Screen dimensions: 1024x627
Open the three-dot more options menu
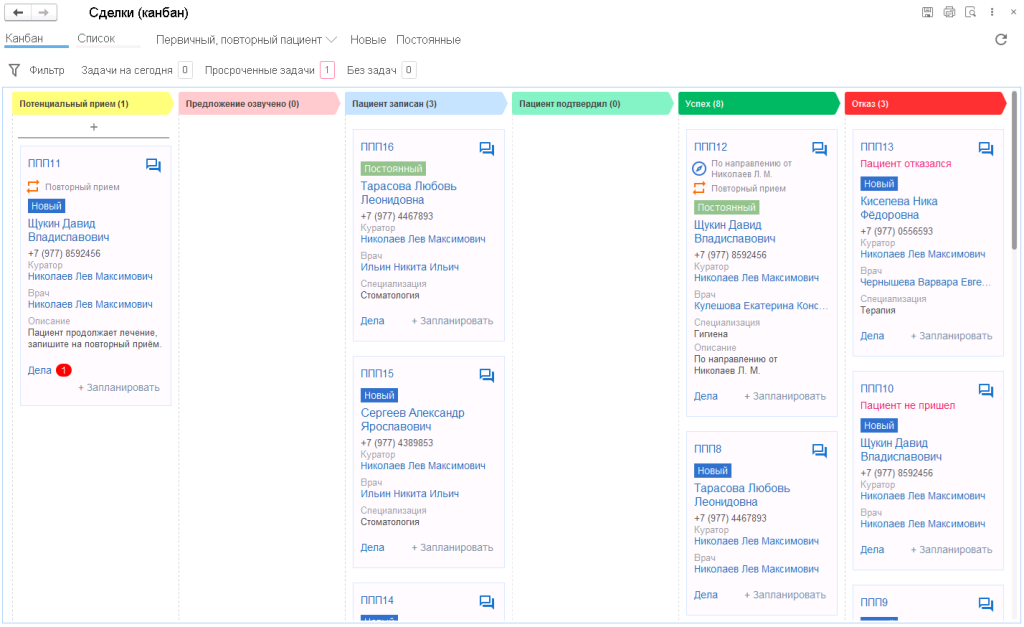click(991, 12)
